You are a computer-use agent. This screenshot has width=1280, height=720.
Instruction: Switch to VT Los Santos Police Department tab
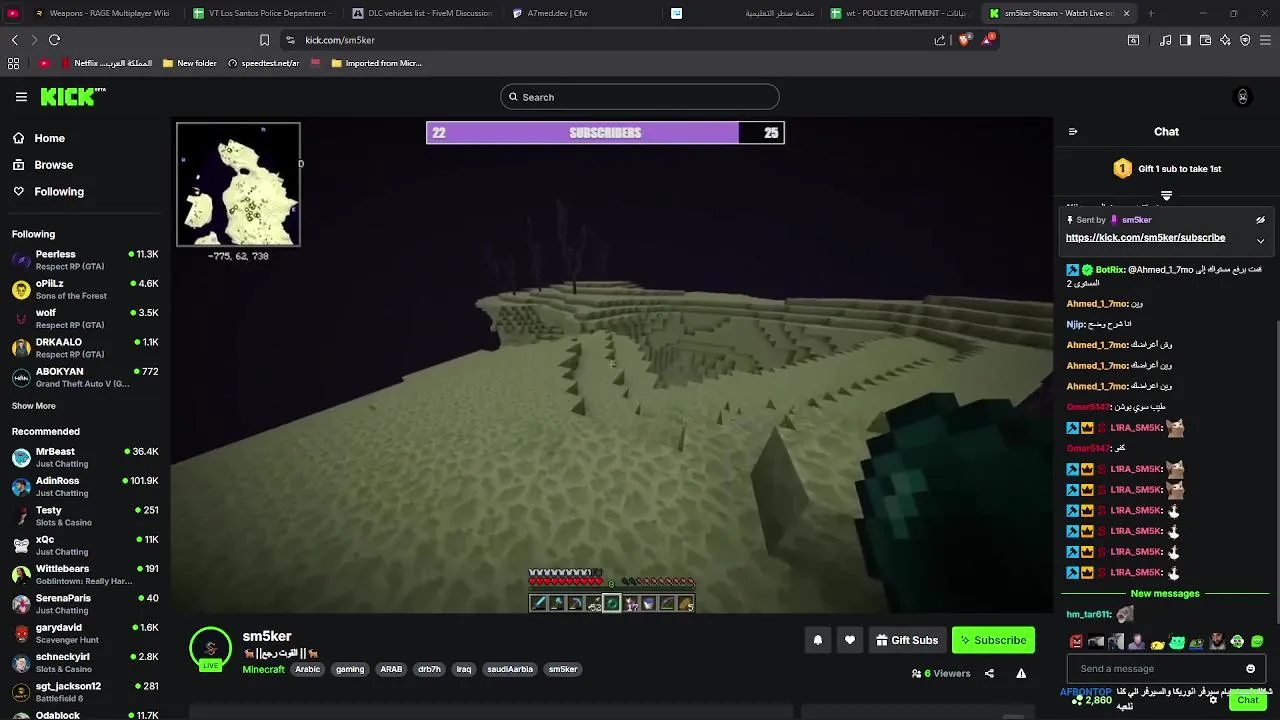tap(262, 13)
